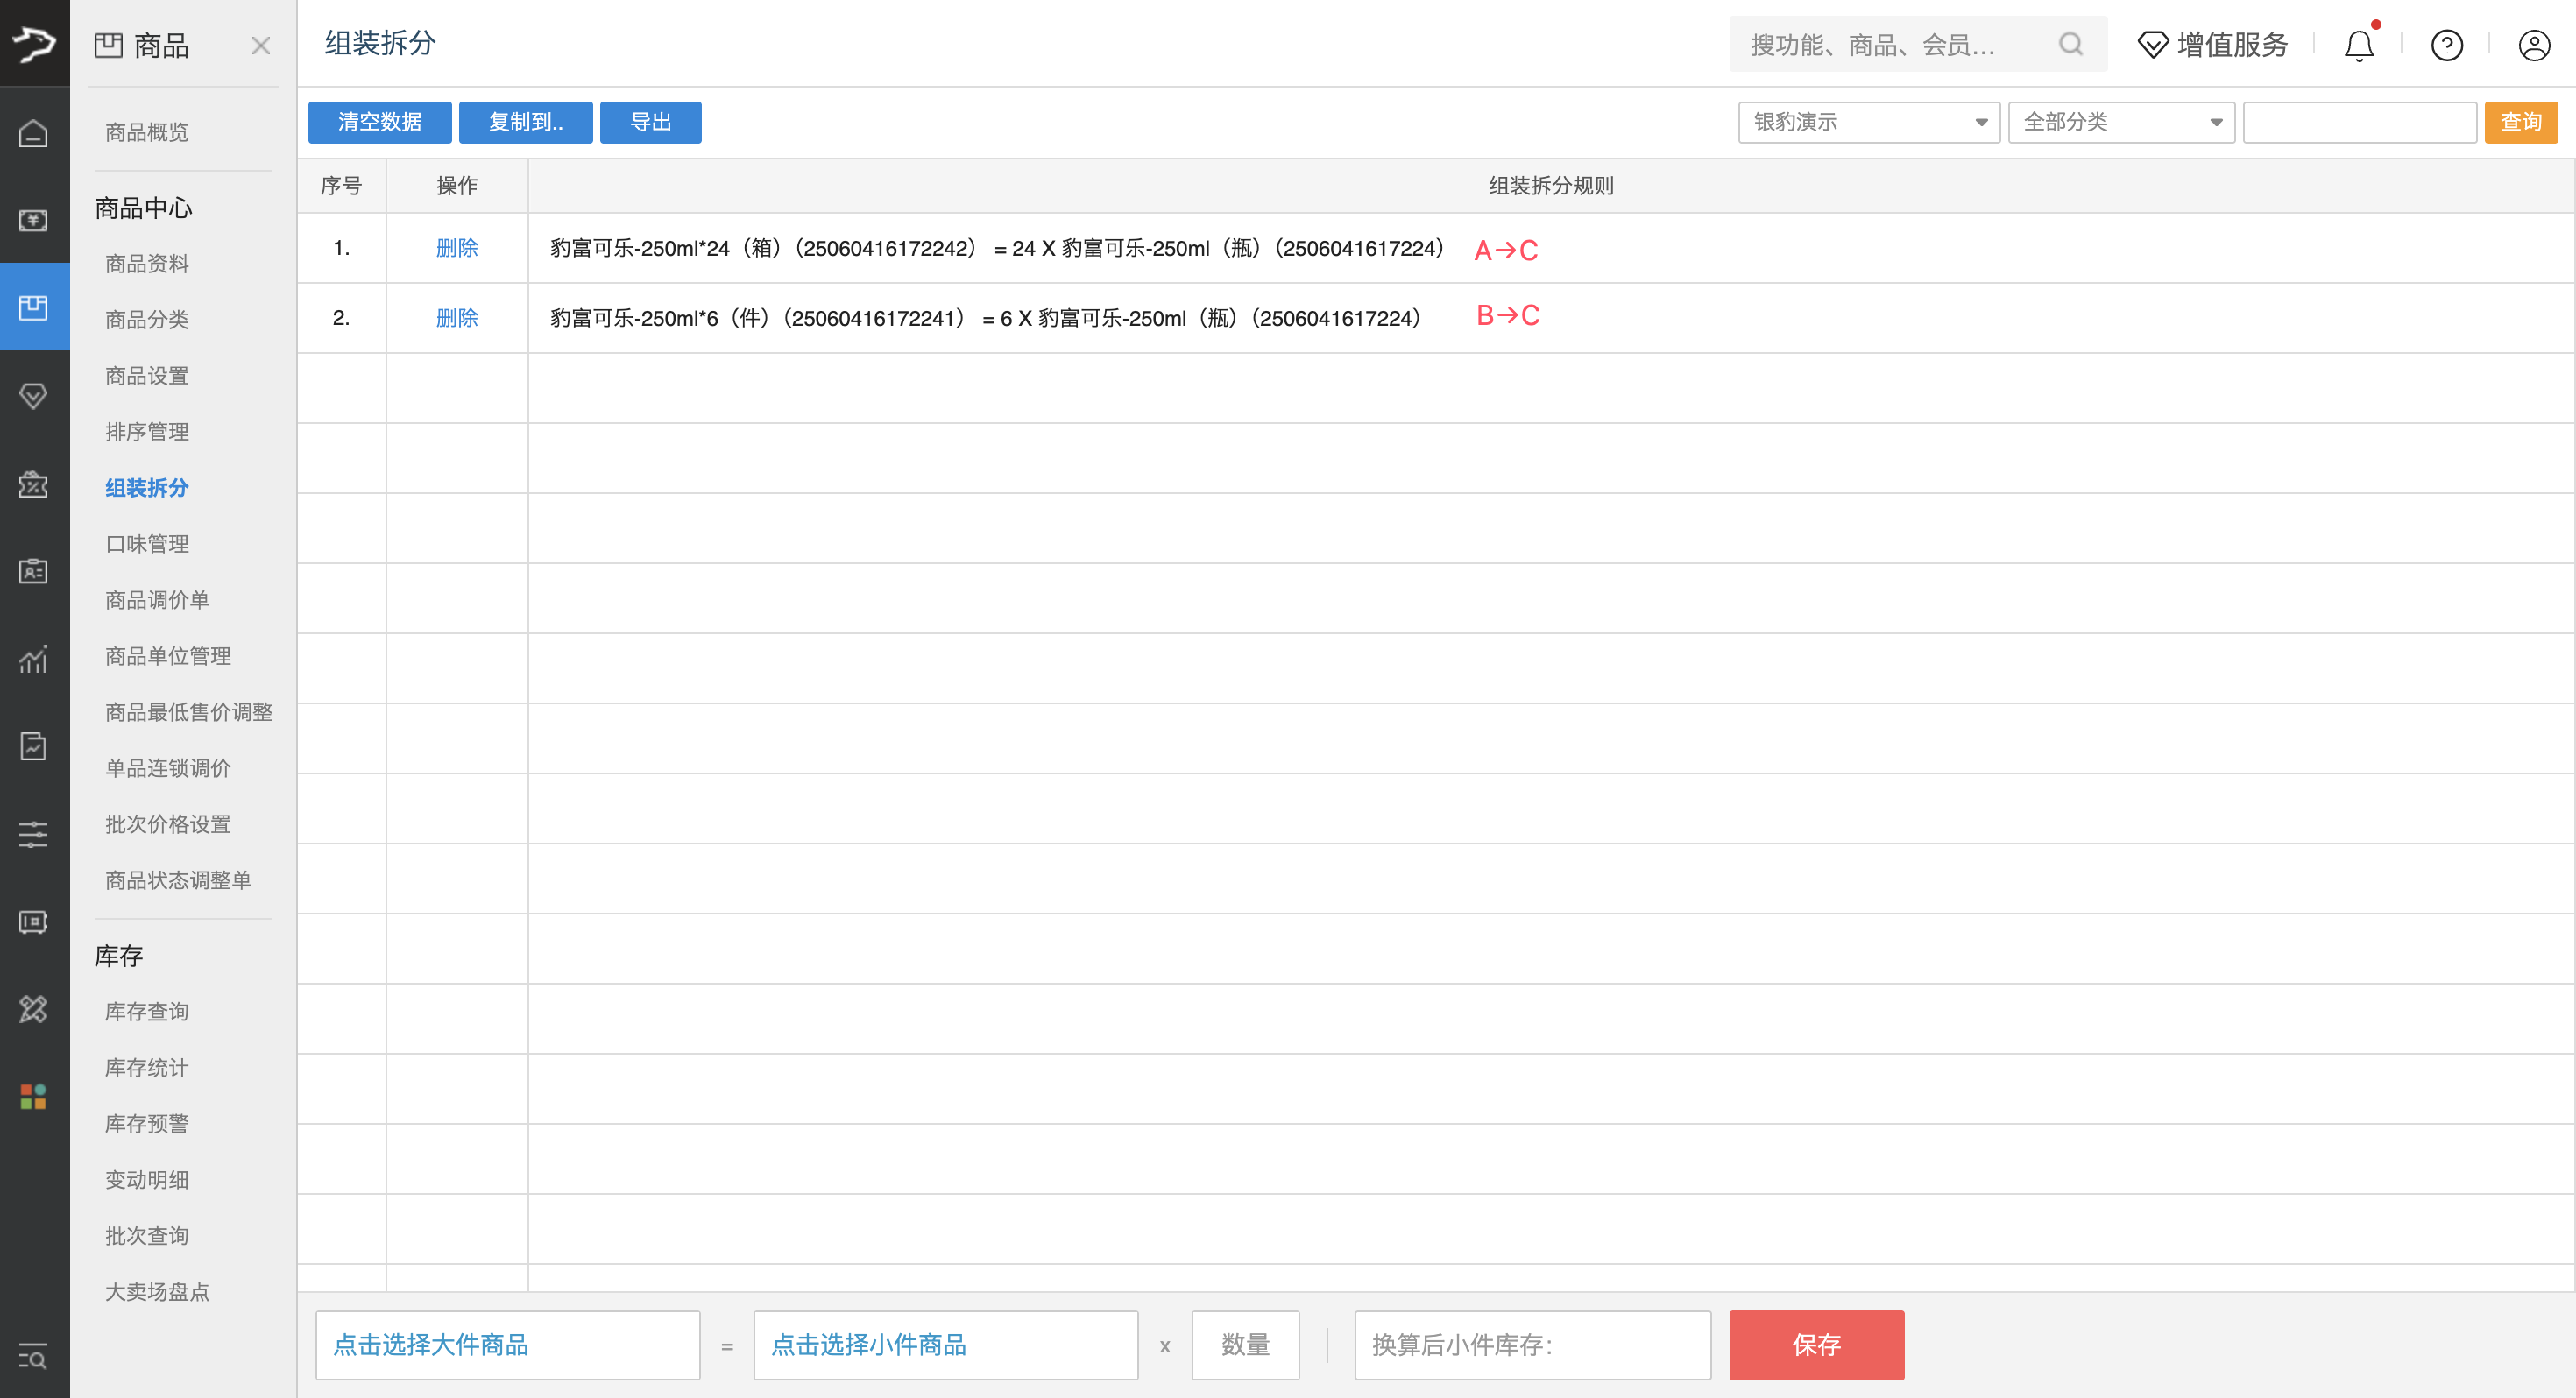The image size is (2576, 1398).
Task: Open 单品连锁调价 menu item
Action: [x=168, y=768]
